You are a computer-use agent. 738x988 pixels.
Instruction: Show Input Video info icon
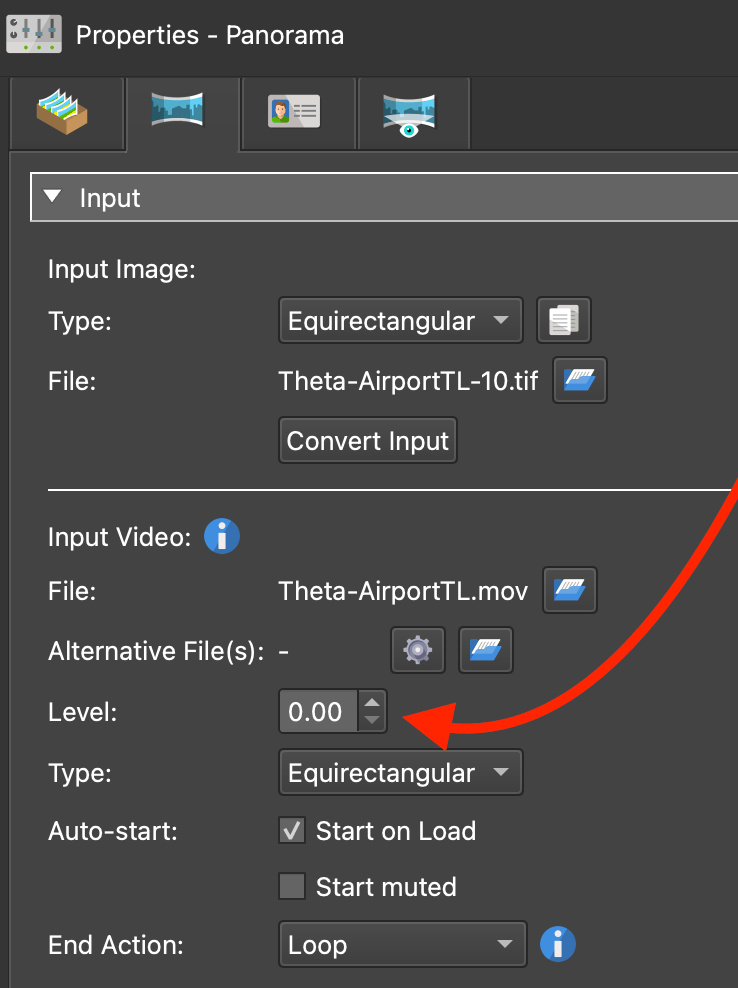coord(221,537)
